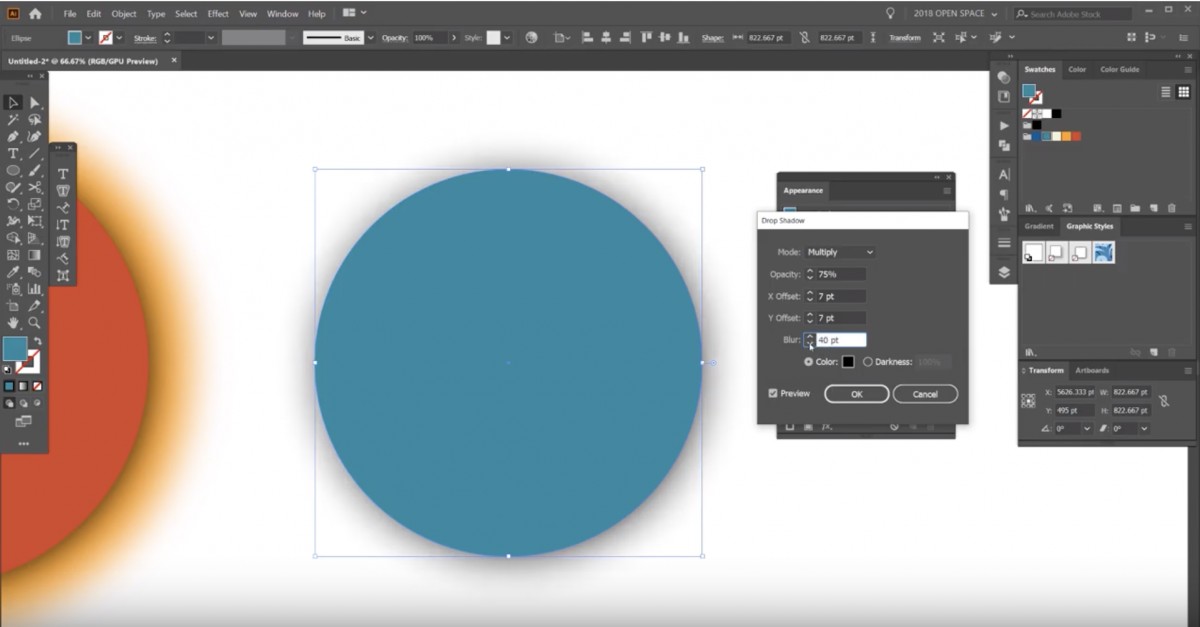Screen dimensions: 1200x627
Task: Click the Isolate Selected Object icon
Action: point(938,37)
